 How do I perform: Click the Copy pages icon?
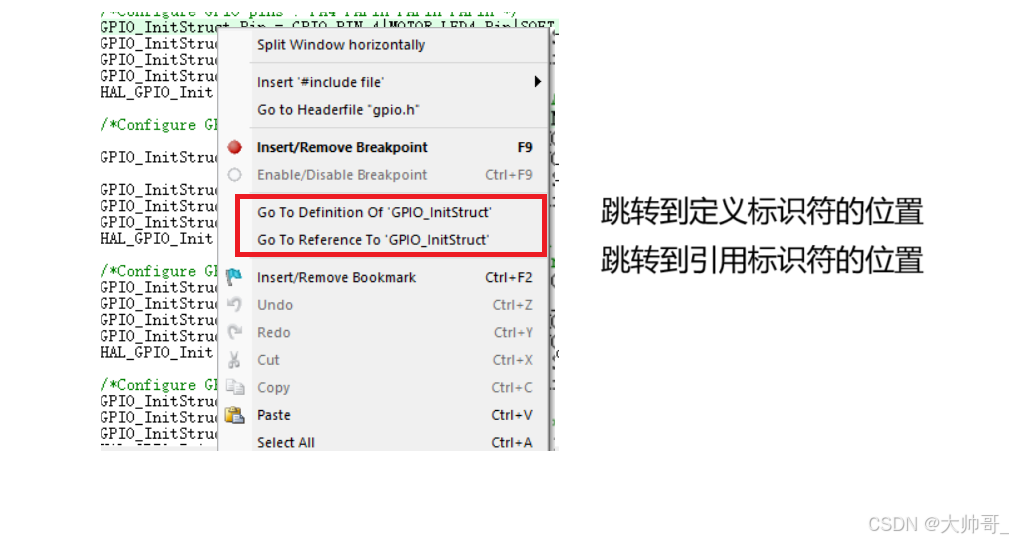point(235,388)
